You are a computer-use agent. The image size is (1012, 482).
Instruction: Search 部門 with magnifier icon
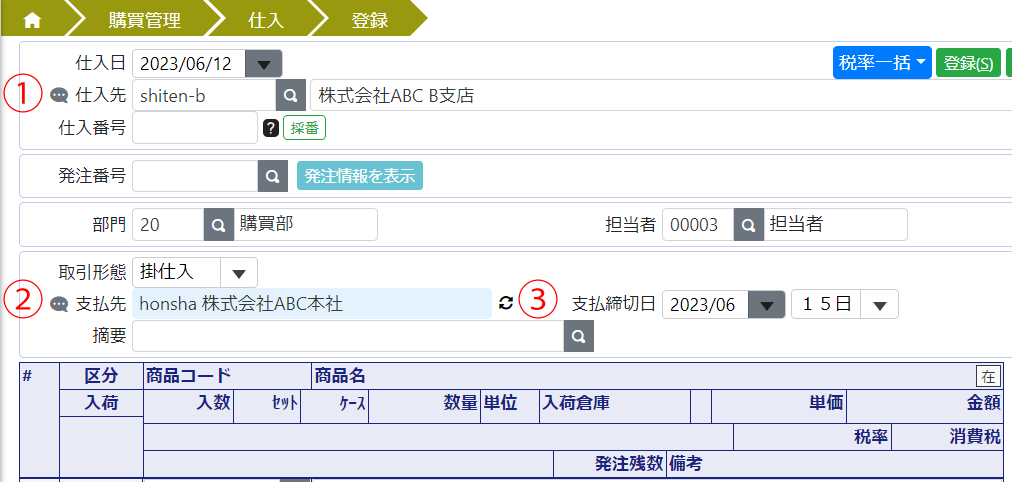(219, 225)
